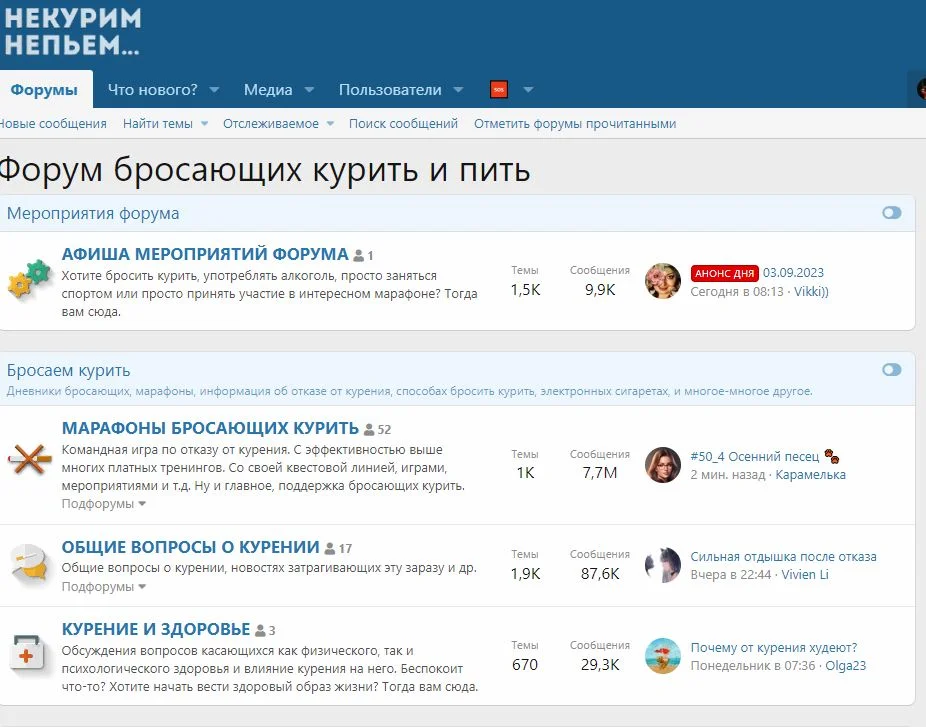Open the red SOS icon in navigation
This screenshot has width=926, height=727.
498,90
